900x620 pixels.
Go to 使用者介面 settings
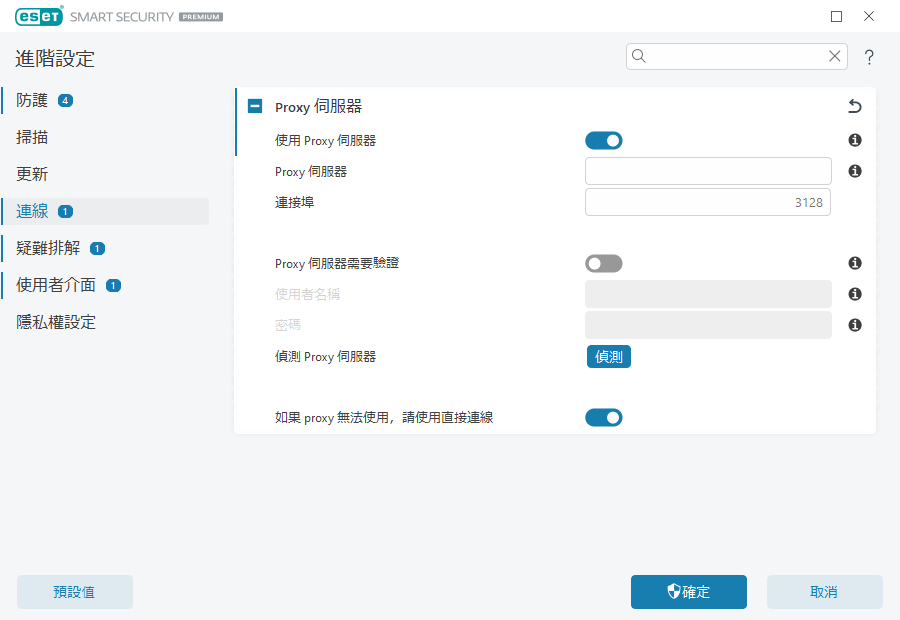[56, 285]
